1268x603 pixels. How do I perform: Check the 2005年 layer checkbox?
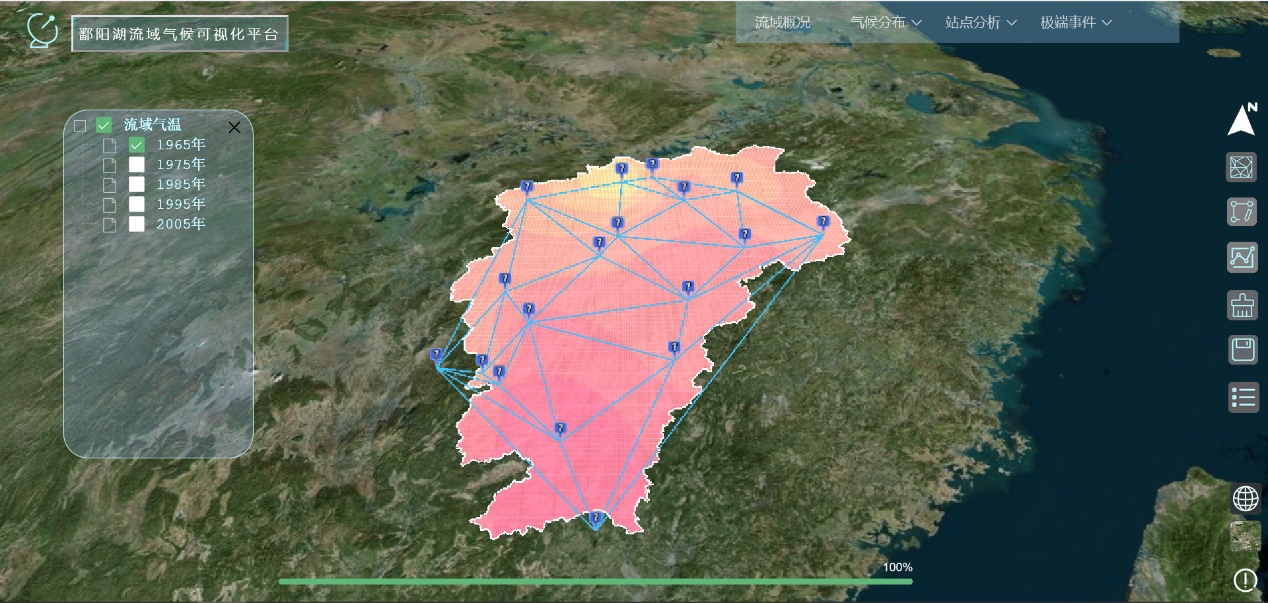coord(137,224)
